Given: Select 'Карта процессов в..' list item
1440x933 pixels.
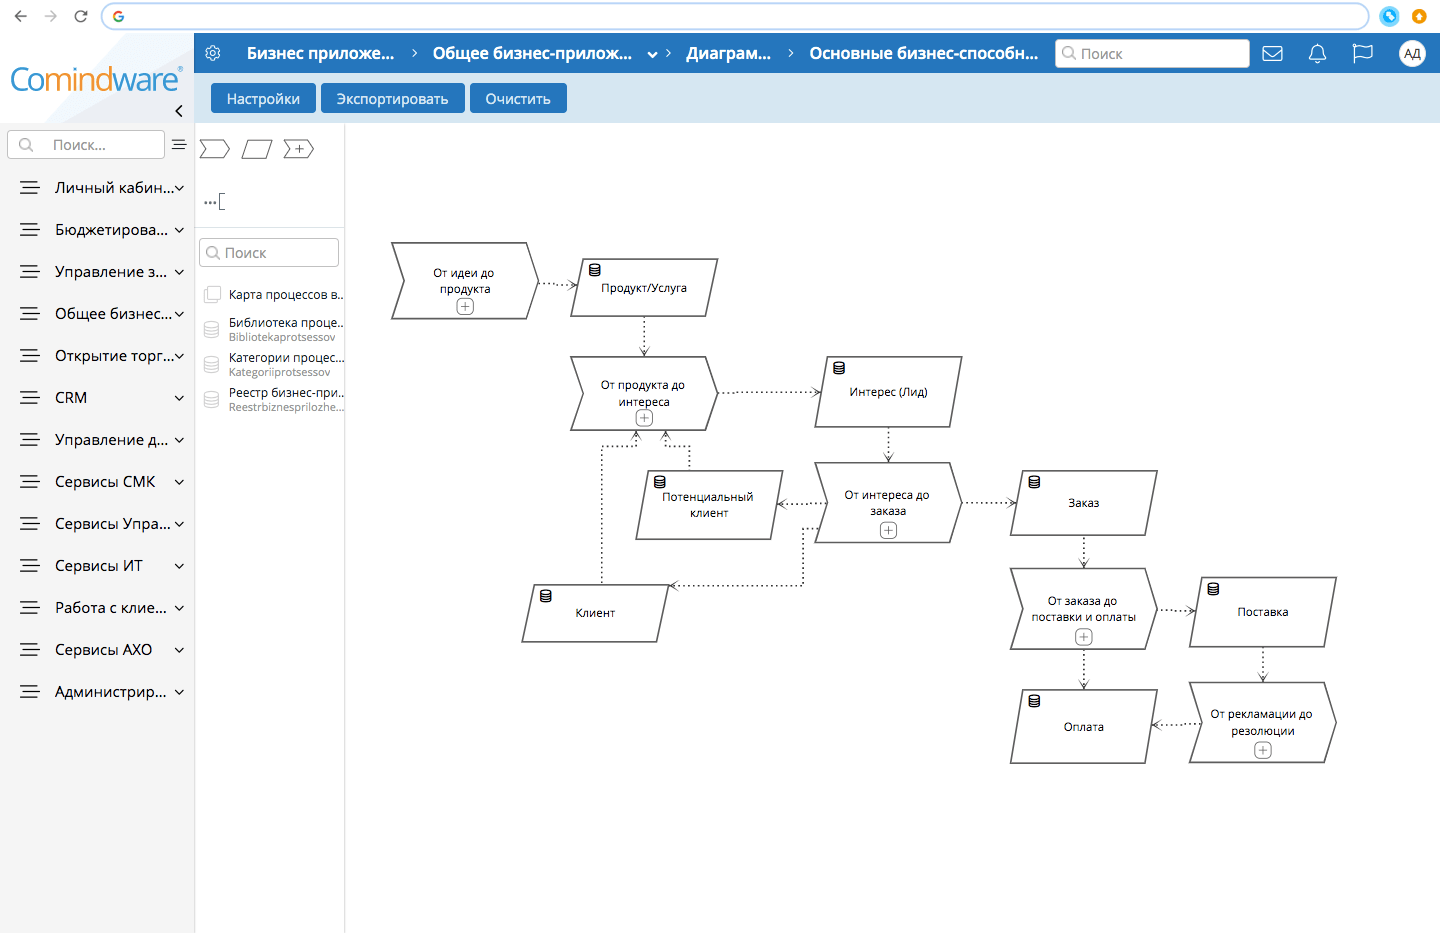Looking at the screenshot, I should tap(274, 295).
